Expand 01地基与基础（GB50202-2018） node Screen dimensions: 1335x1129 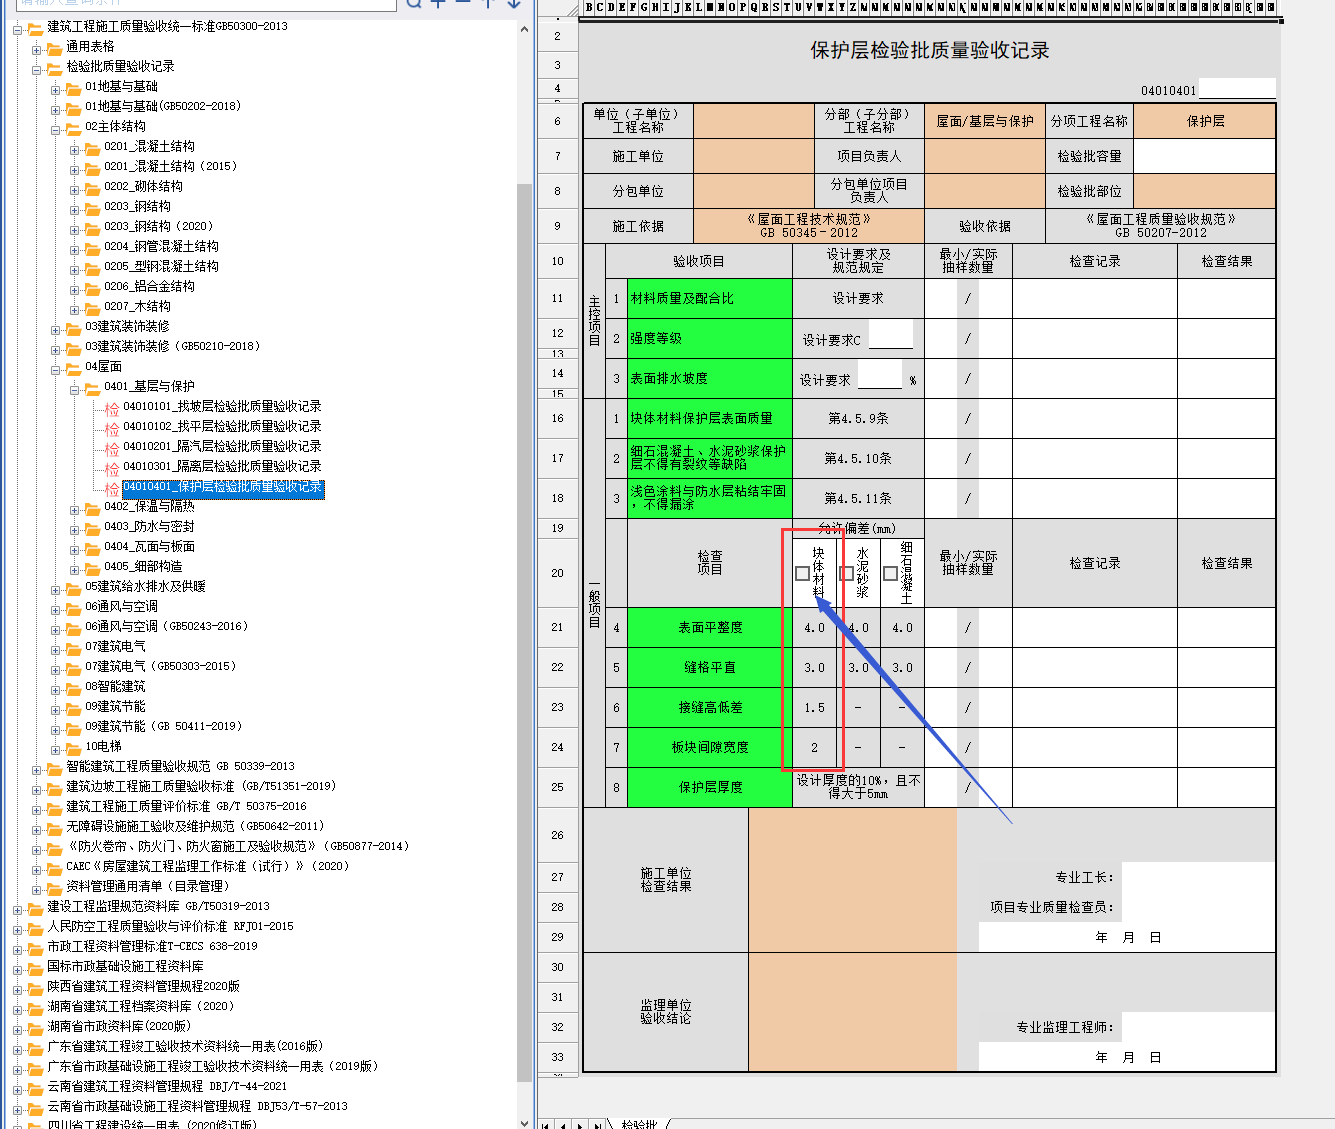coord(55,110)
